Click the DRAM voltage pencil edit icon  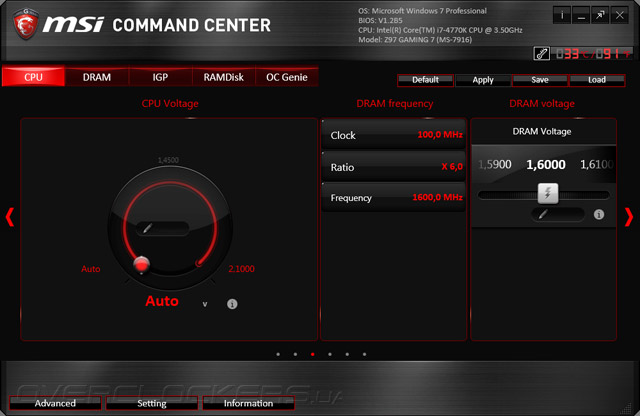pyautogui.click(x=542, y=214)
